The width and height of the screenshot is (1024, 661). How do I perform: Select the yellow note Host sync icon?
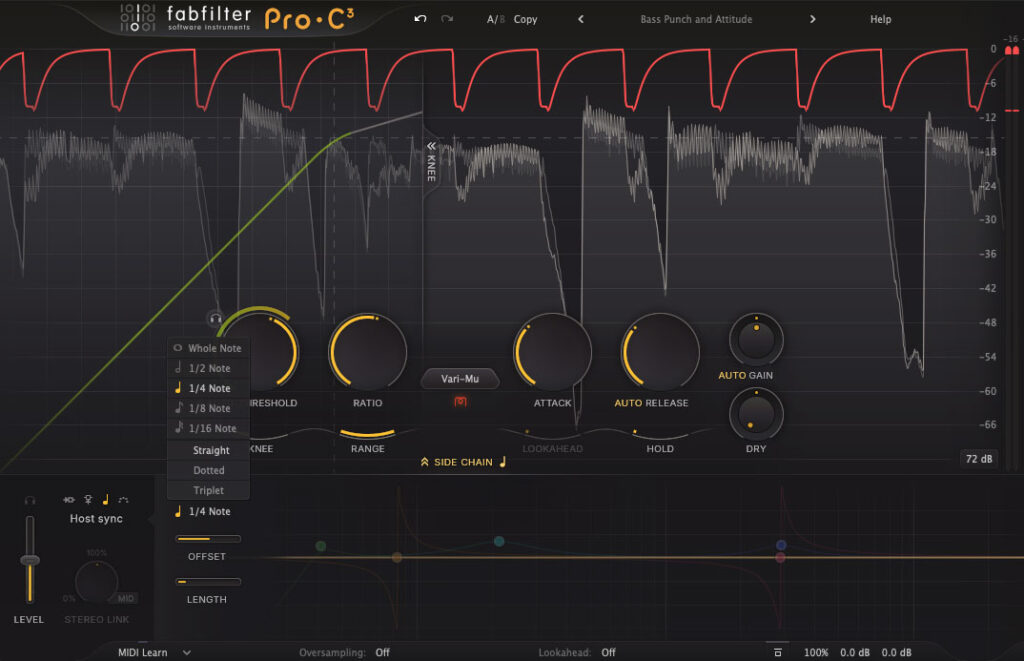[105, 500]
